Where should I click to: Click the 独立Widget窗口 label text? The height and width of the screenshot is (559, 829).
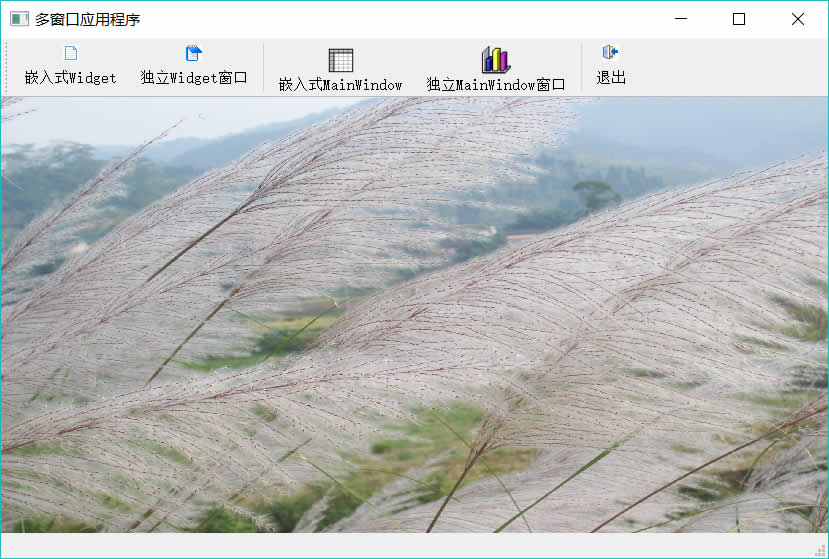pyautogui.click(x=194, y=78)
